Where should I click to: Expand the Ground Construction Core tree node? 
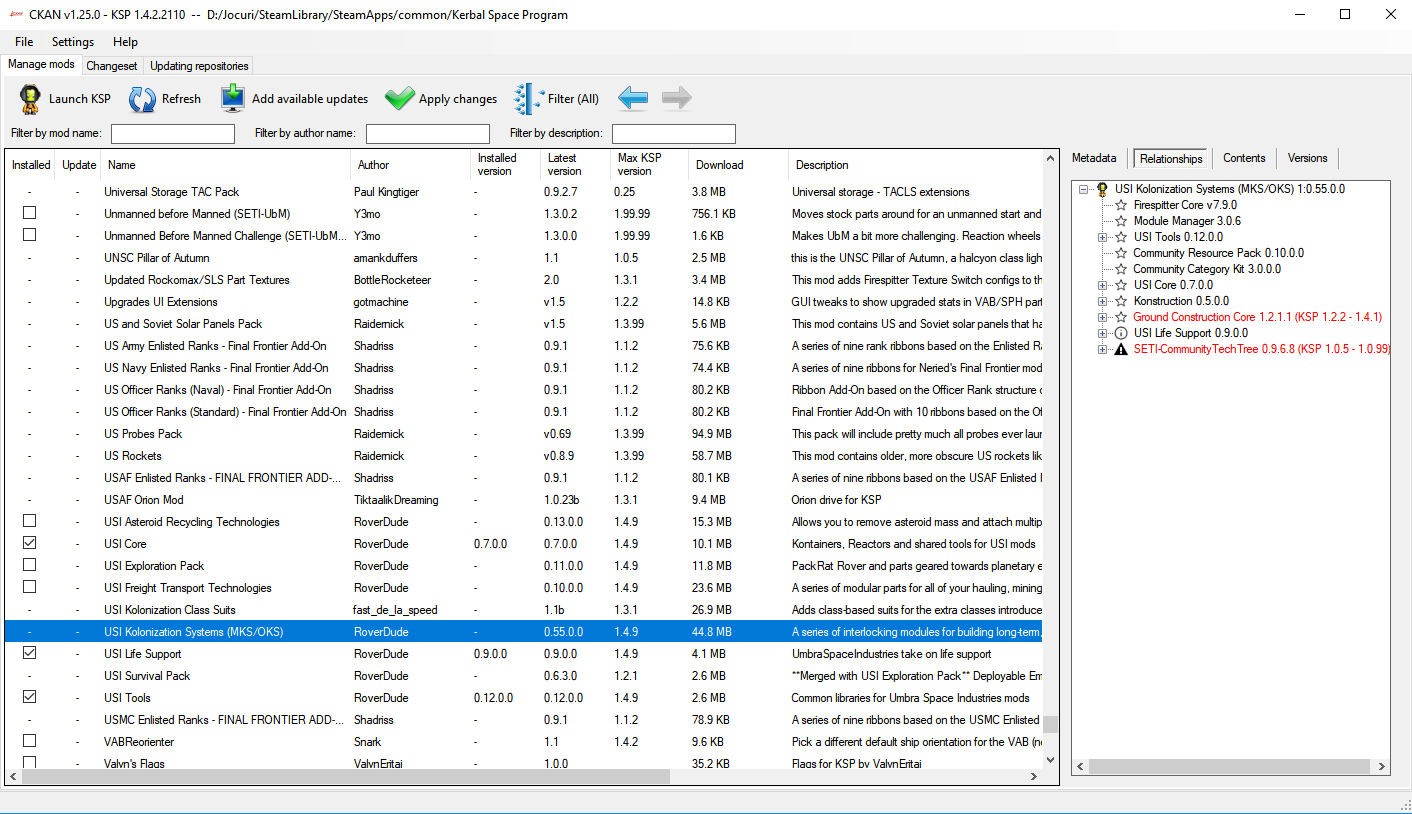pos(1103,317)
